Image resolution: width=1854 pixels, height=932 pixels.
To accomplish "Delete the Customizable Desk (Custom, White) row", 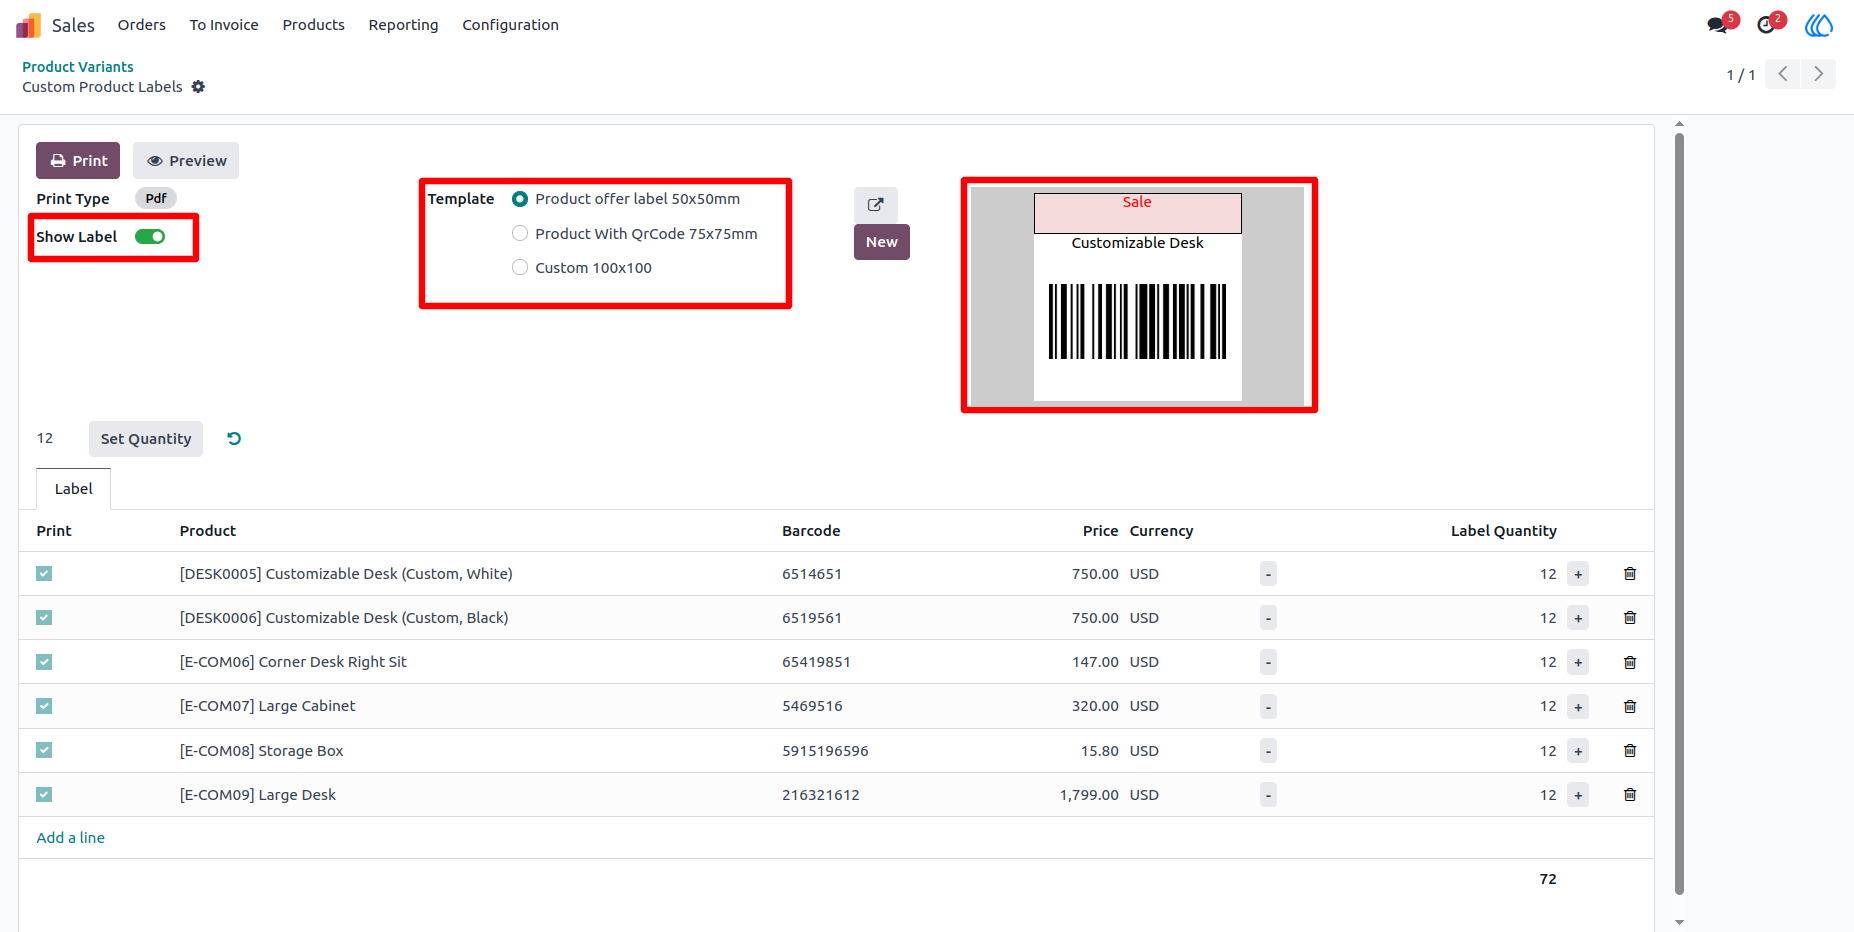I will click(x=1630, y=574).
